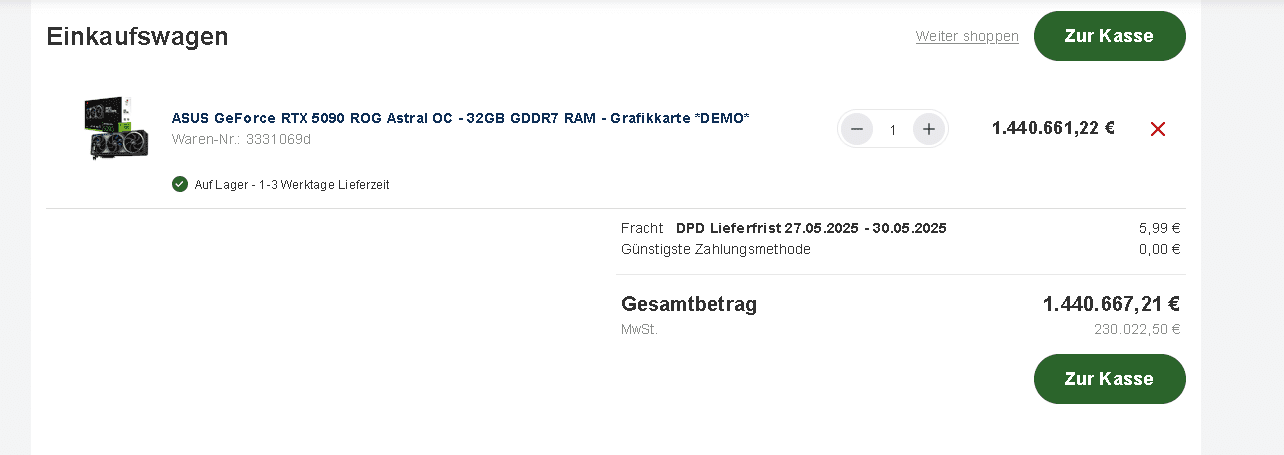
Task: Click the green in-stock checkmark icon
Action: (x=180, y=184)
